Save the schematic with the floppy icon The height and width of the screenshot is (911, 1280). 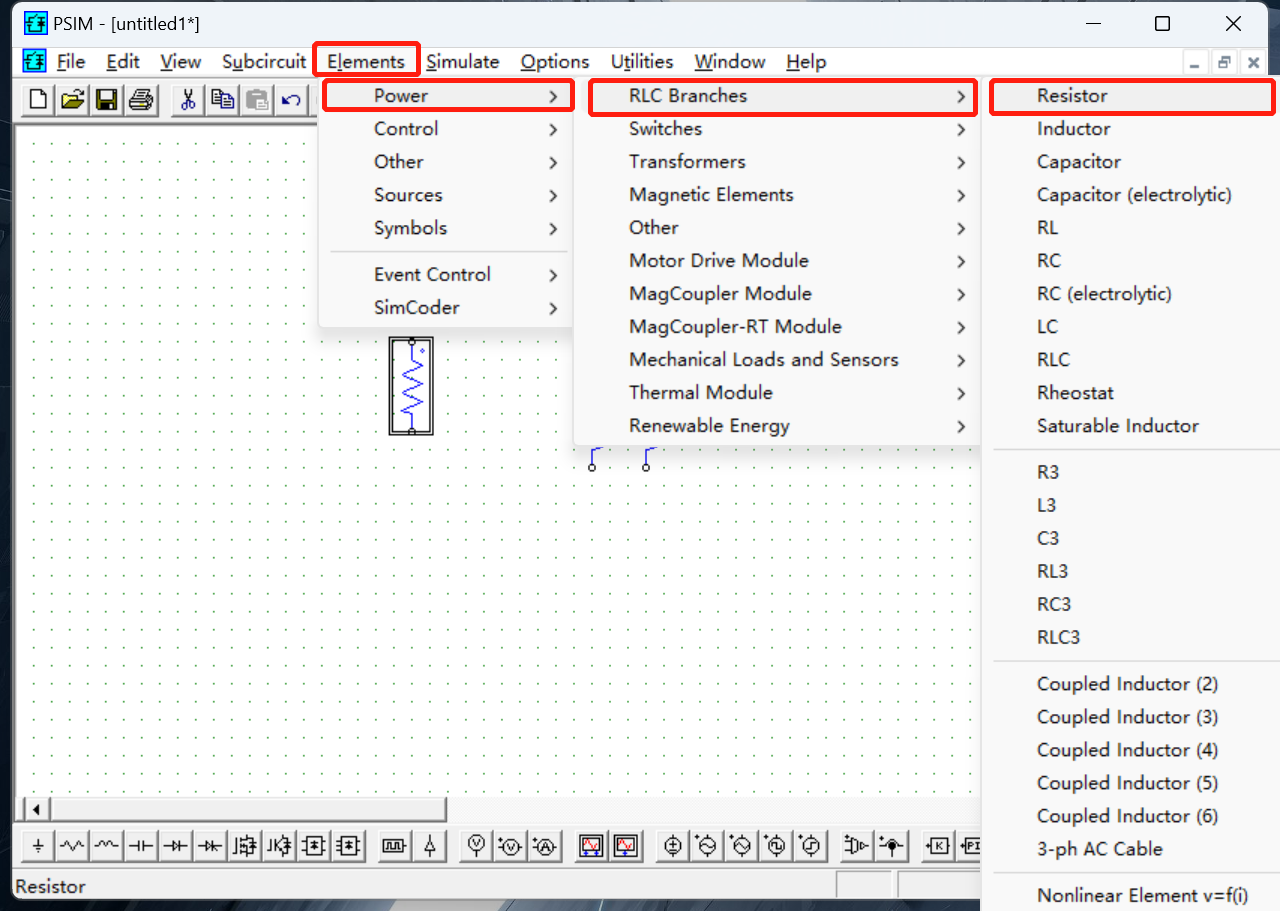pos(106,99)
